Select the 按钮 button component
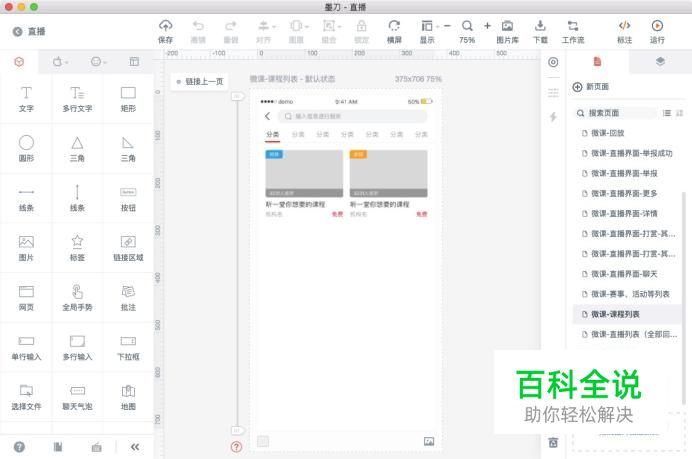Image resolution: width=692 pixels, height=459 pixels. pos(128,199)
